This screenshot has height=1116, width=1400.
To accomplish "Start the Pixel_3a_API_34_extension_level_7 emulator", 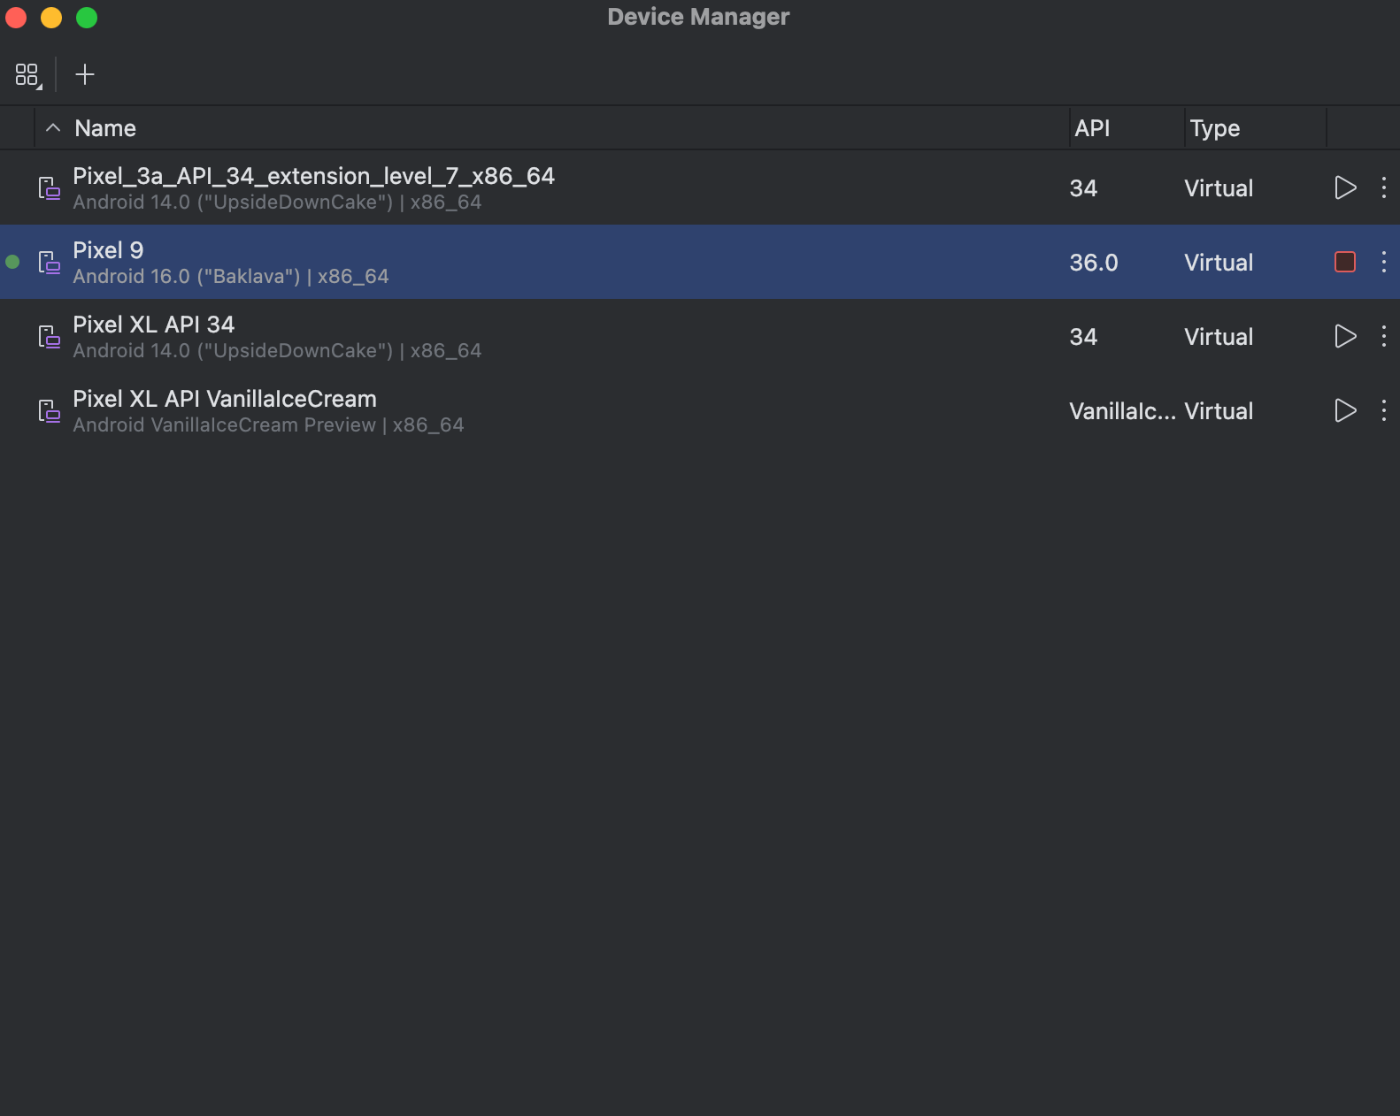I will click(x=1345, y=188).
